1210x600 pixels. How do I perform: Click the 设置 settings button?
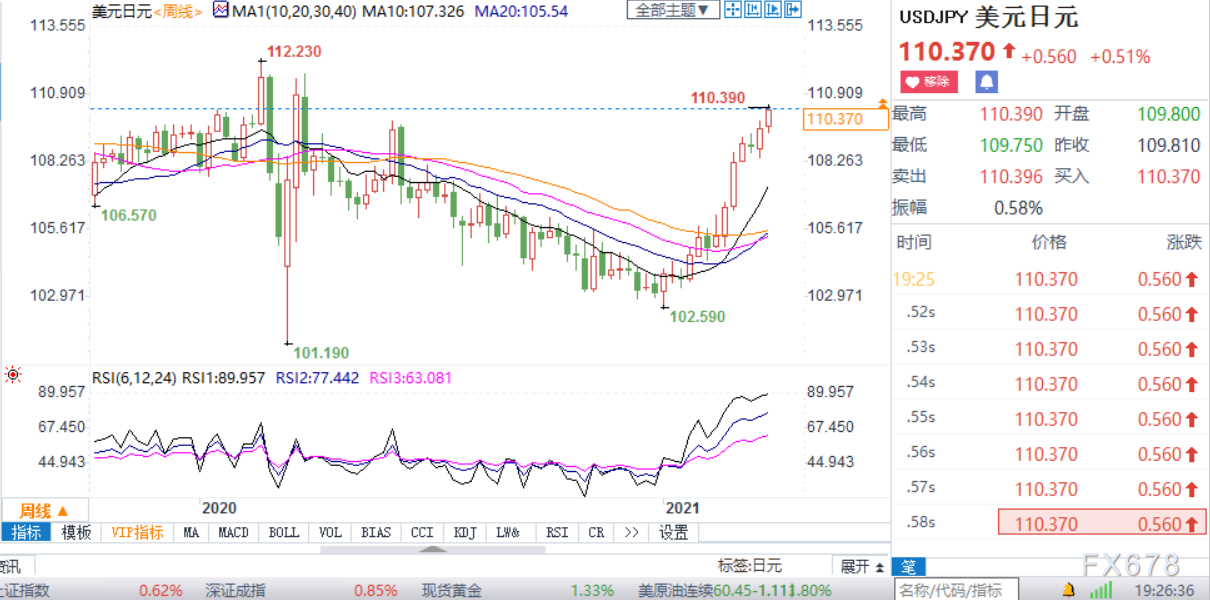pyautogui.click(x=673, y=532)
